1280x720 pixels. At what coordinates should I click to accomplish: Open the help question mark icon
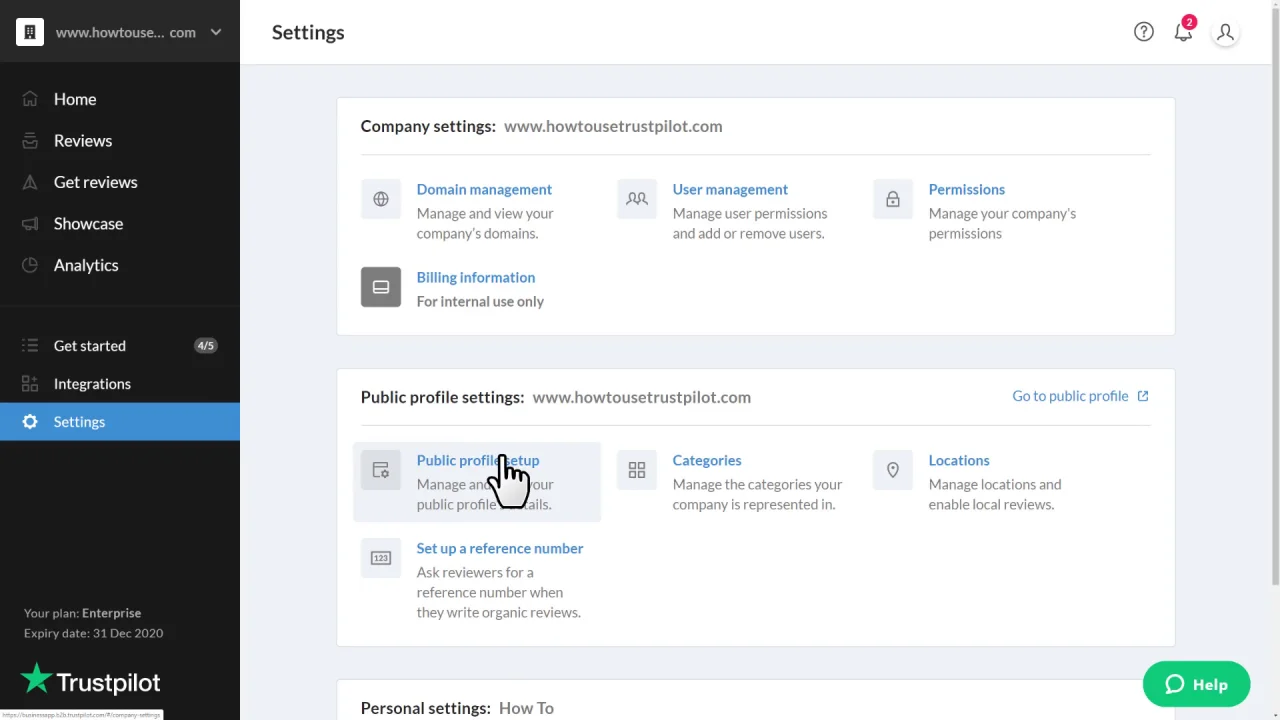click(1143, 32)
